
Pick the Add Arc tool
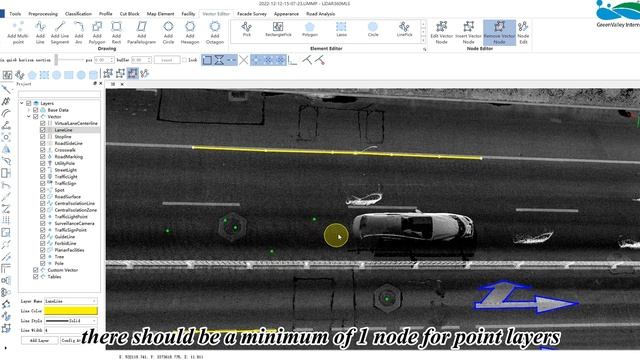(x=79, y=33)
